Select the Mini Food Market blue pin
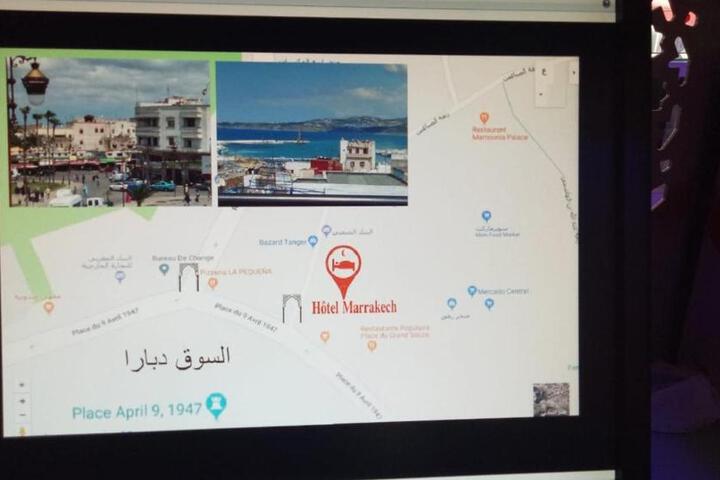Viewport: 720px width, 480px height. (x=486, y=216)
